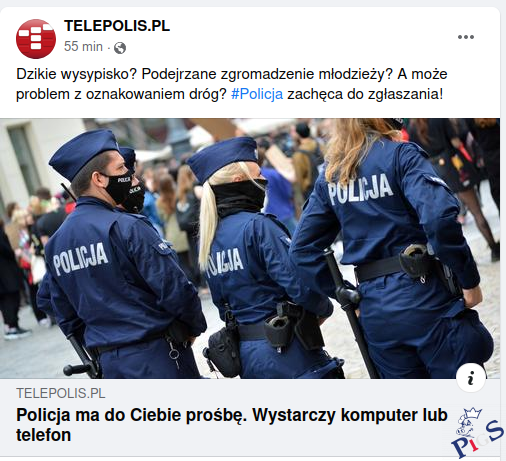Open the police officers article preview photo
Screen dimensions: 506x461
pos(250,248)
